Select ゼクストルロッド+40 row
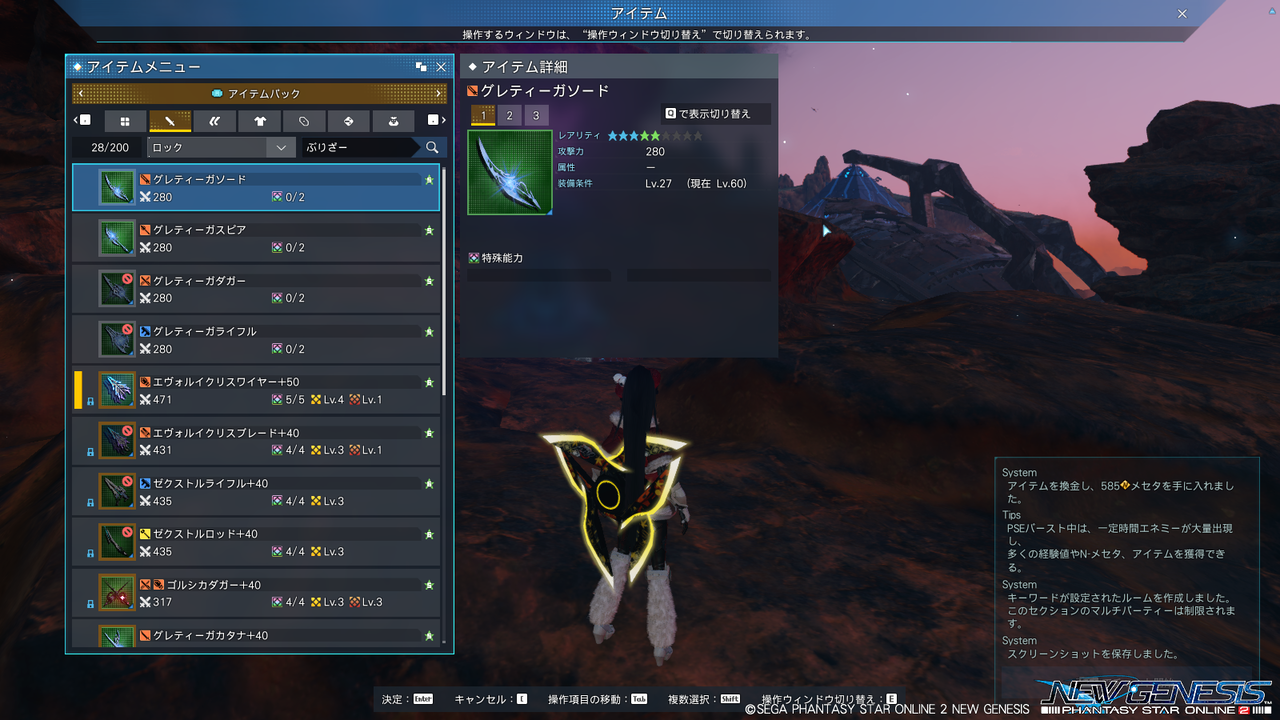Viewport: 1280px width, 720px height. (256, 542)
